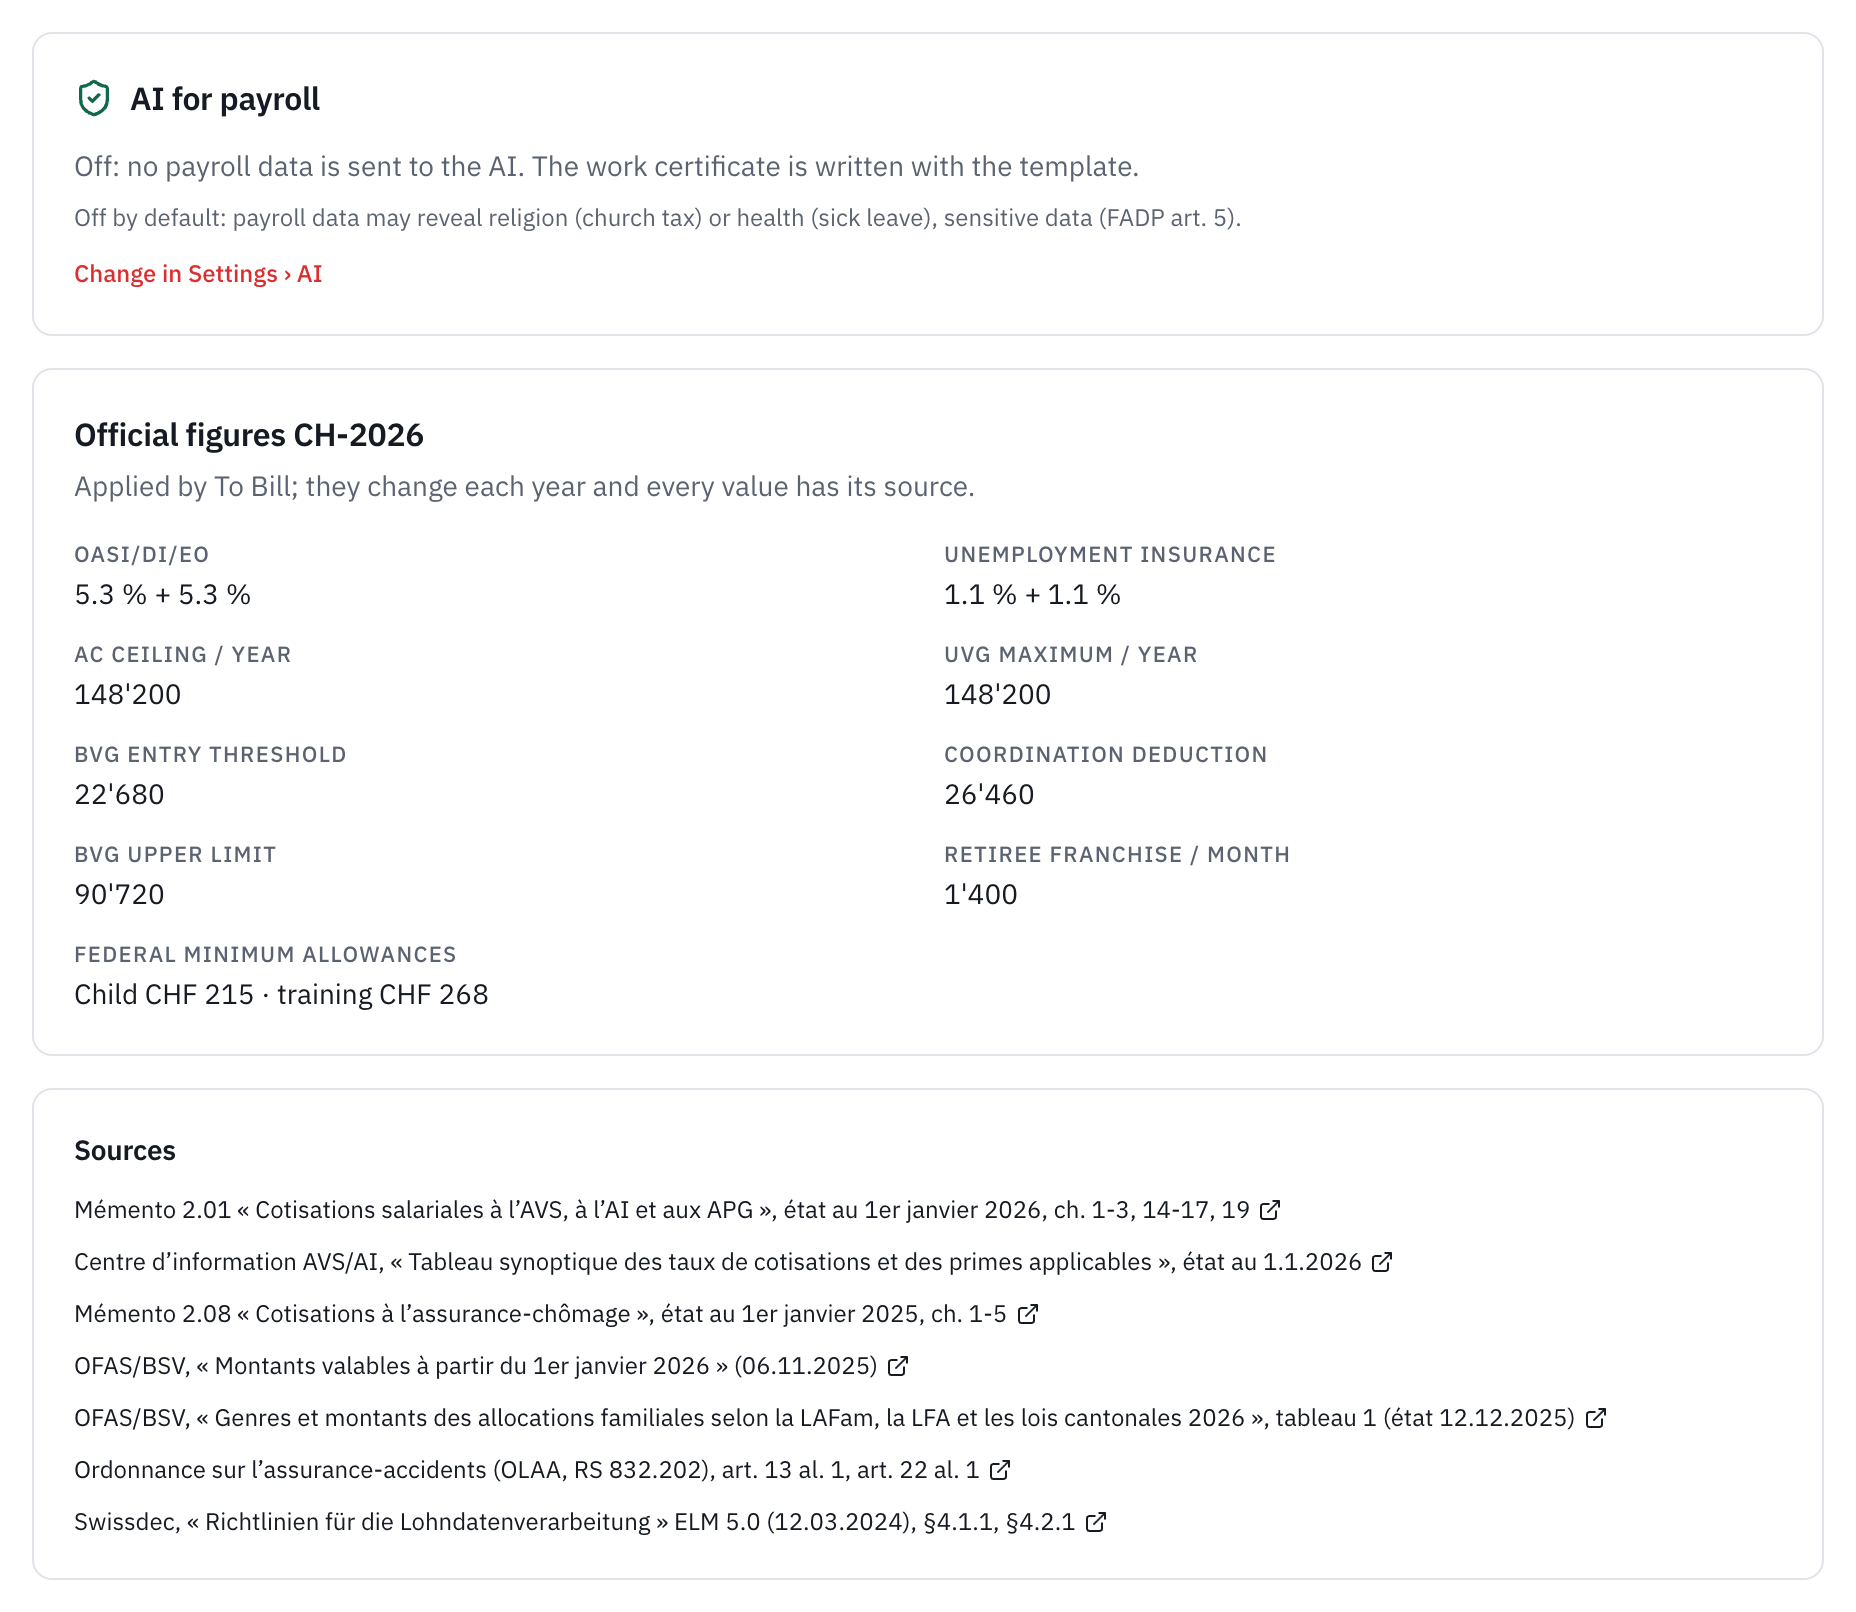Open Change in Settings › AI link
The width and height of the screenshot is (1856, 1612).
pyautogui.click(x=198, y=274)
